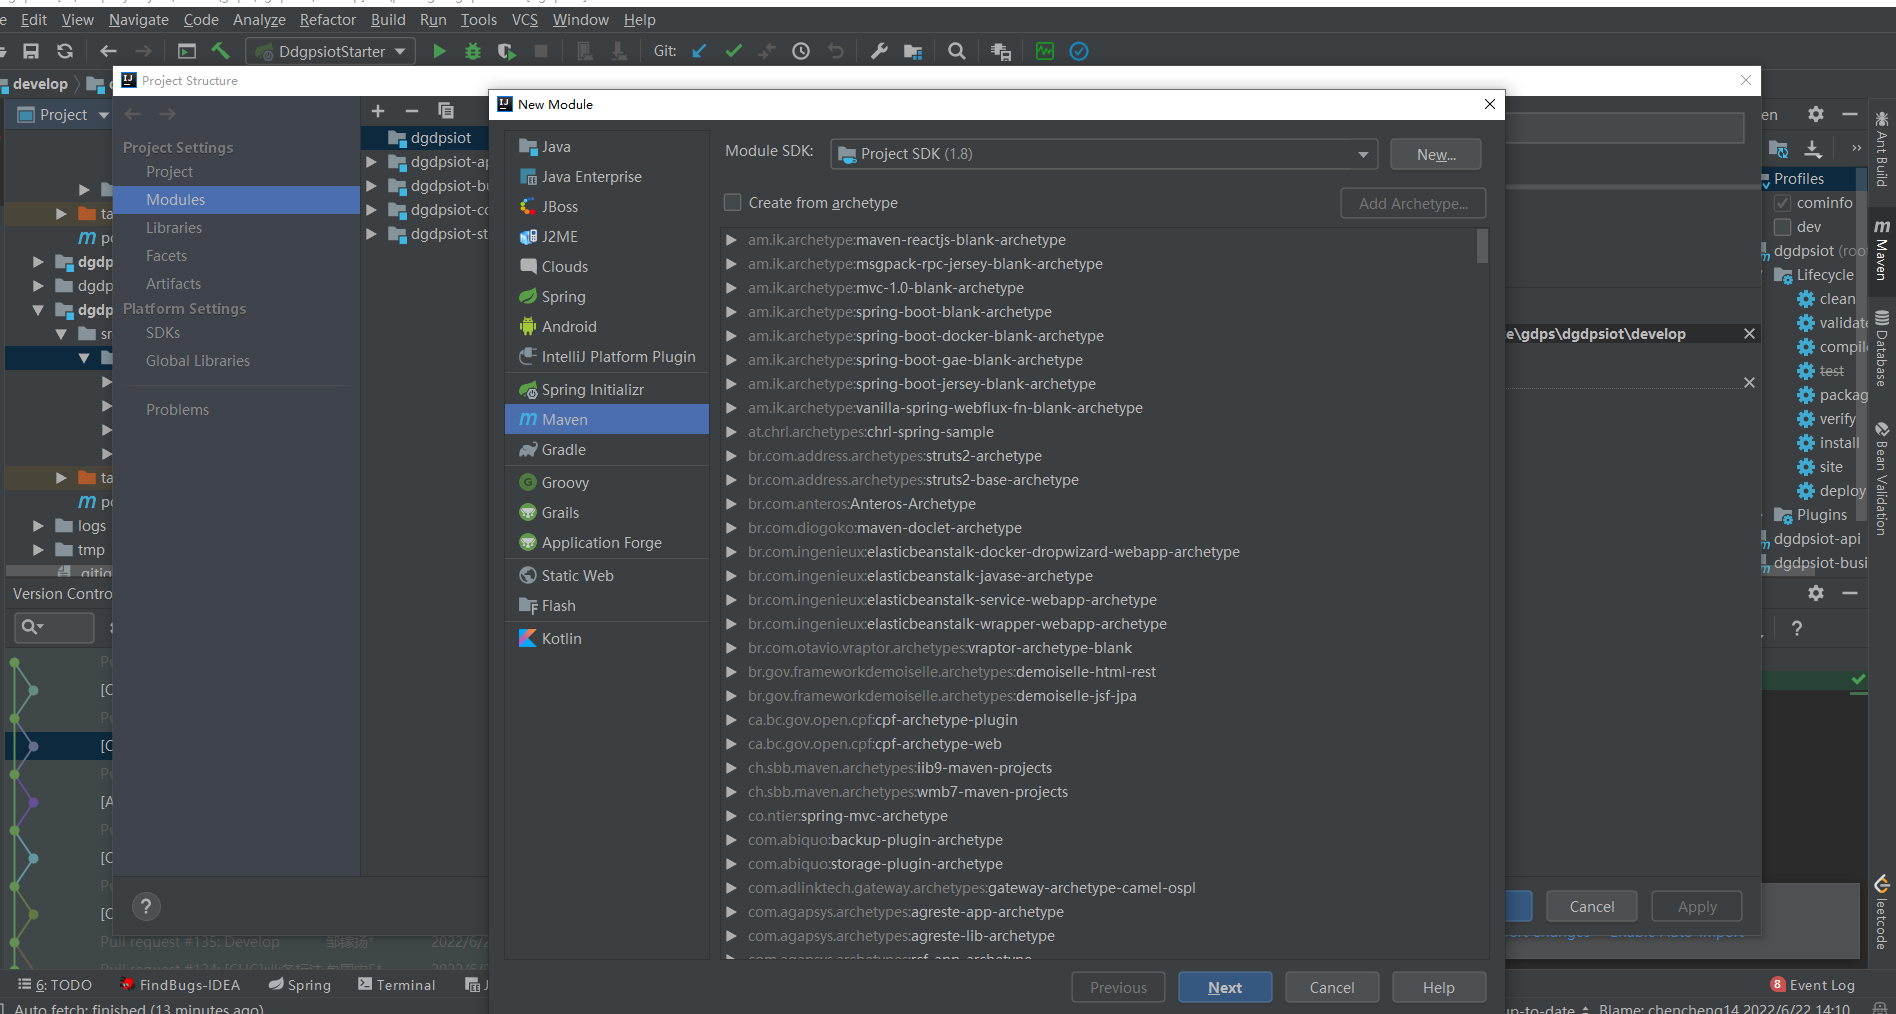1896x1014 pixels.
Task: Toggle the cominfo Maven profile checkbox
Action: tap(1782, 203)
